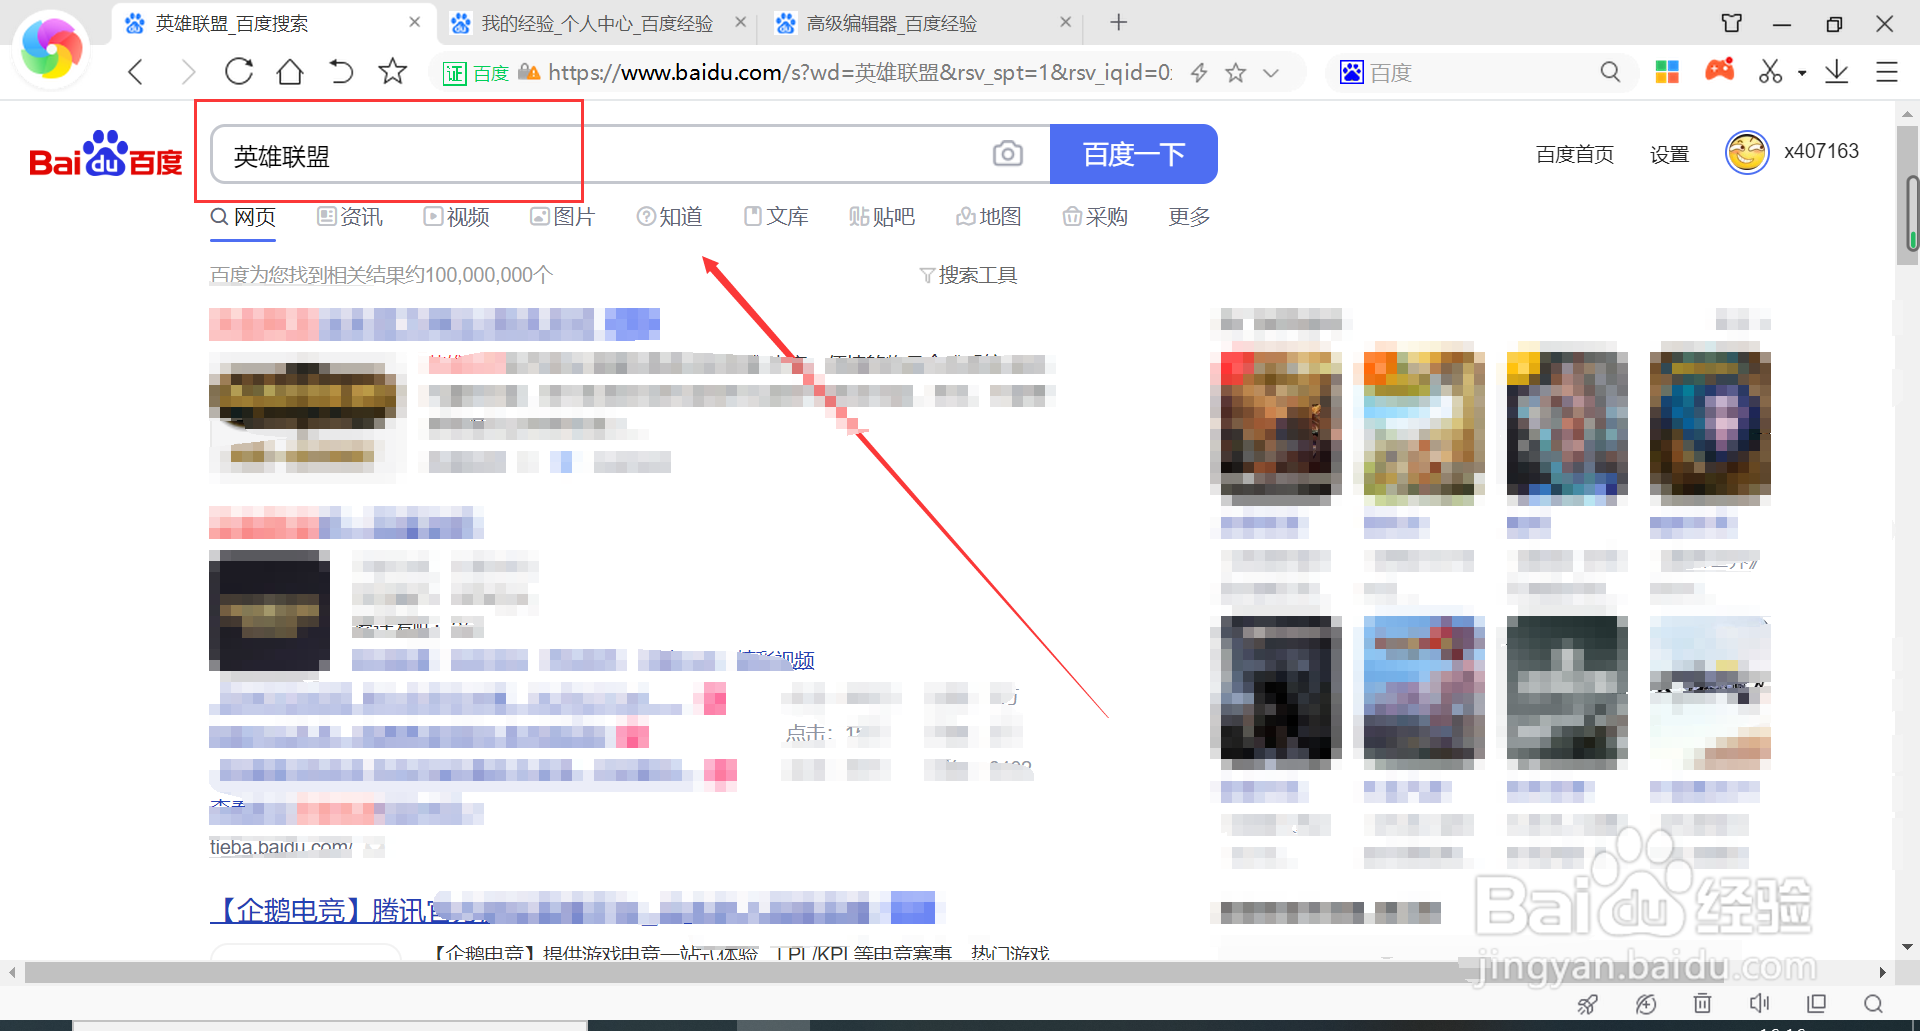Click the 360 browser logo

tap(52, 48)
